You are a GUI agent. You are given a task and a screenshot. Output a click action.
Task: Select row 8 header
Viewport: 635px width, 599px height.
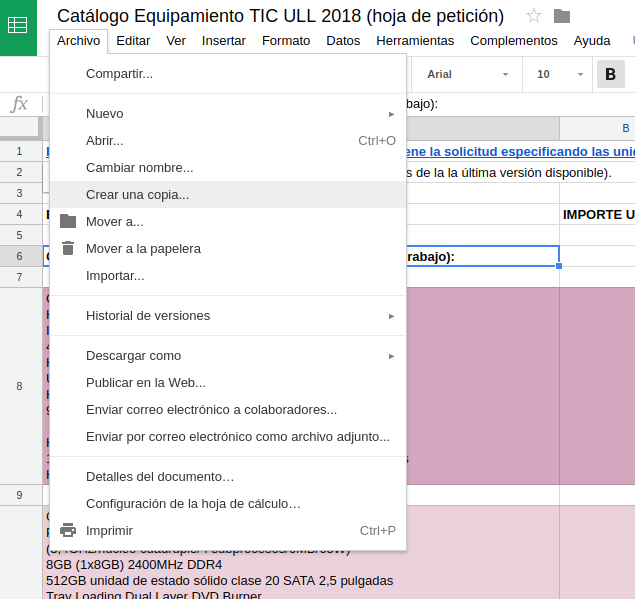19,386
